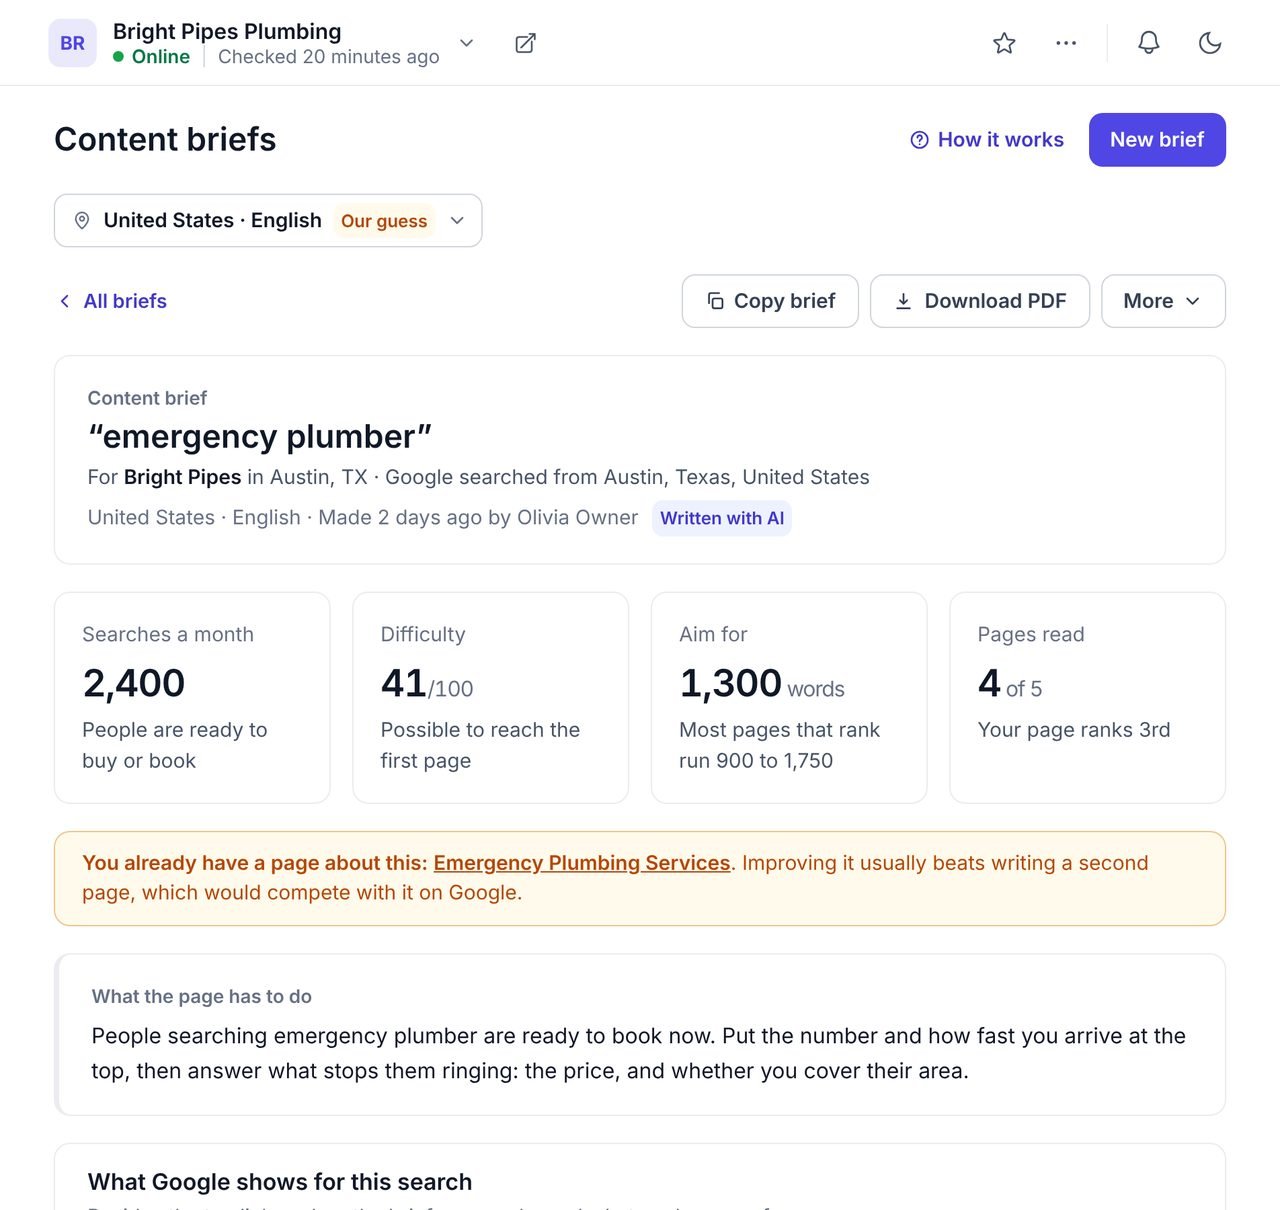The image size is (1280, 1210).
Task: Click the People are ready to buy or book text
Action: click(x=175, y=745)
